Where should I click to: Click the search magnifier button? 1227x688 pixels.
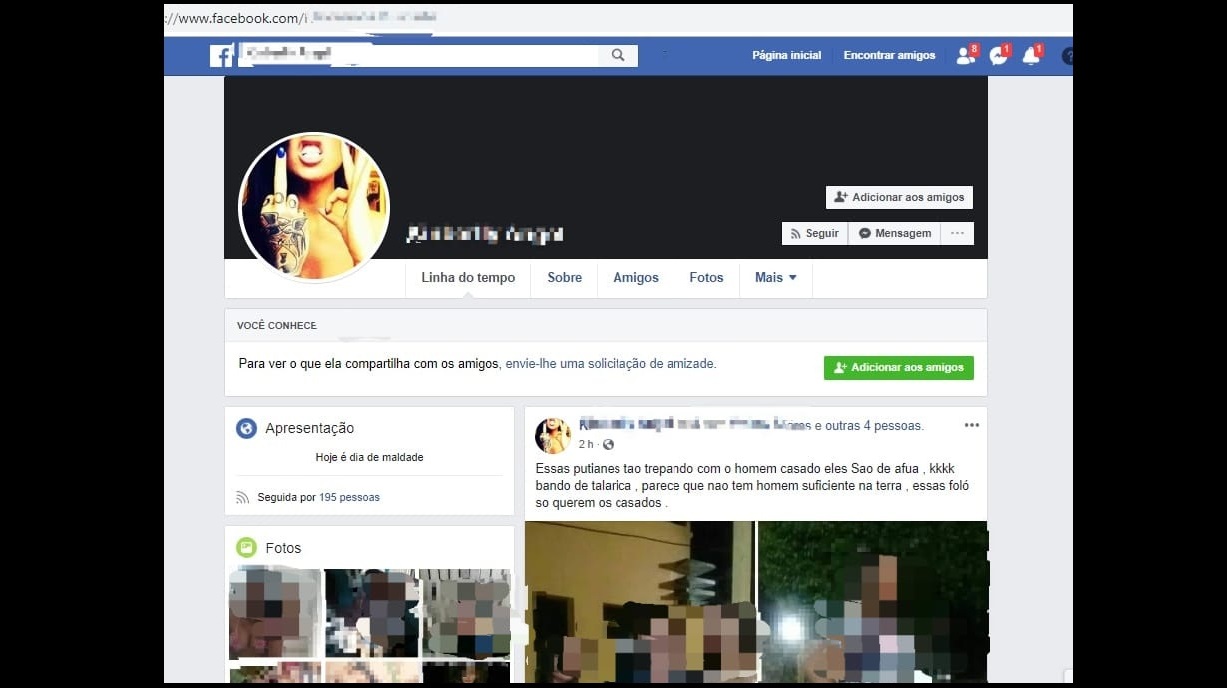click(618, 56)
